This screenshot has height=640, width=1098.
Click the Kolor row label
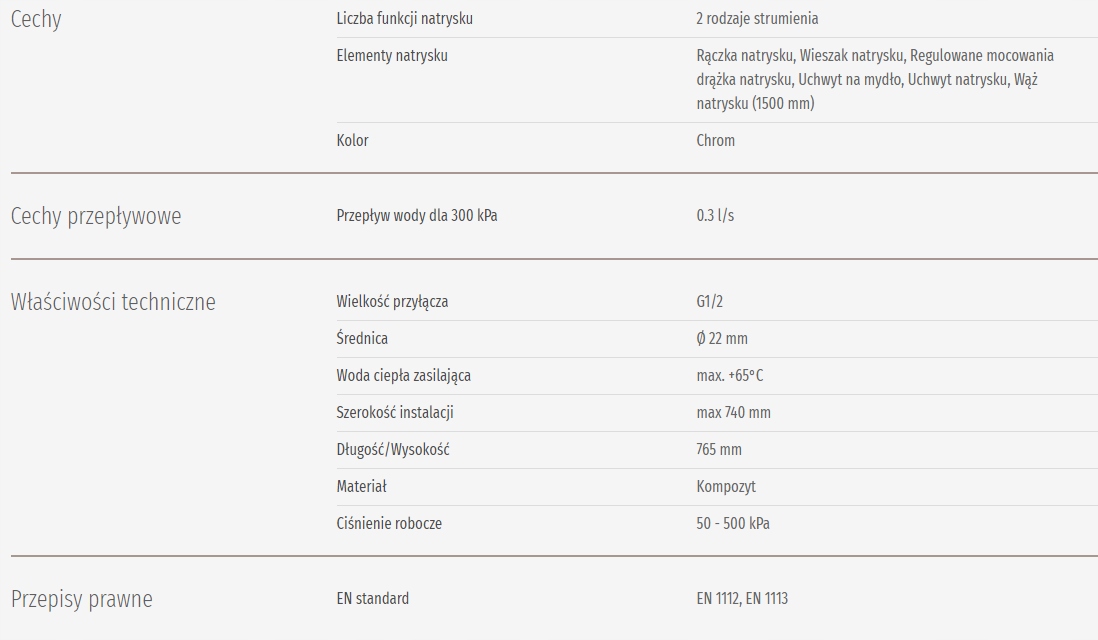pos(353,141)
